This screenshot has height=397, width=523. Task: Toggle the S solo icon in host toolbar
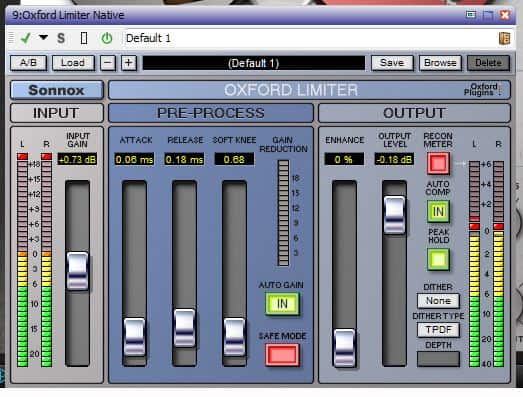tap(61, 38)
